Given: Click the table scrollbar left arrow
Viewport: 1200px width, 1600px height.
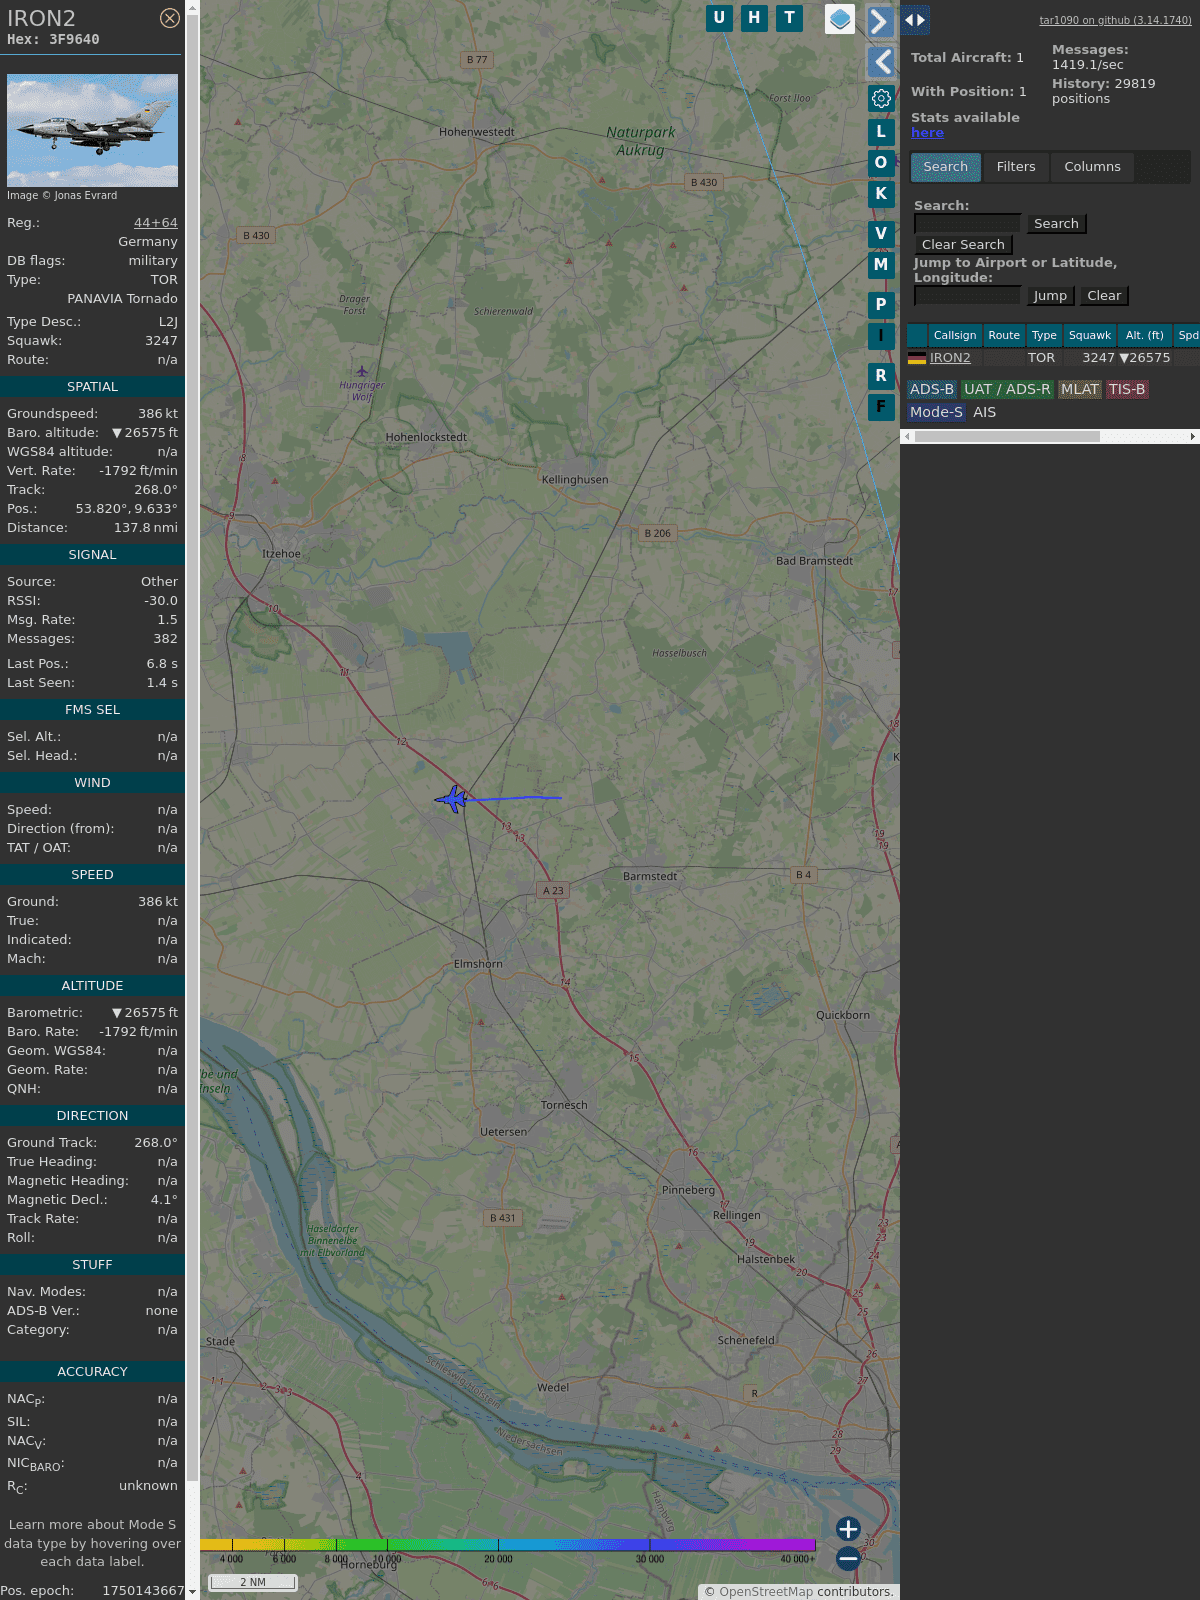Looking at the screenshot, I should [x=907, y=437].
